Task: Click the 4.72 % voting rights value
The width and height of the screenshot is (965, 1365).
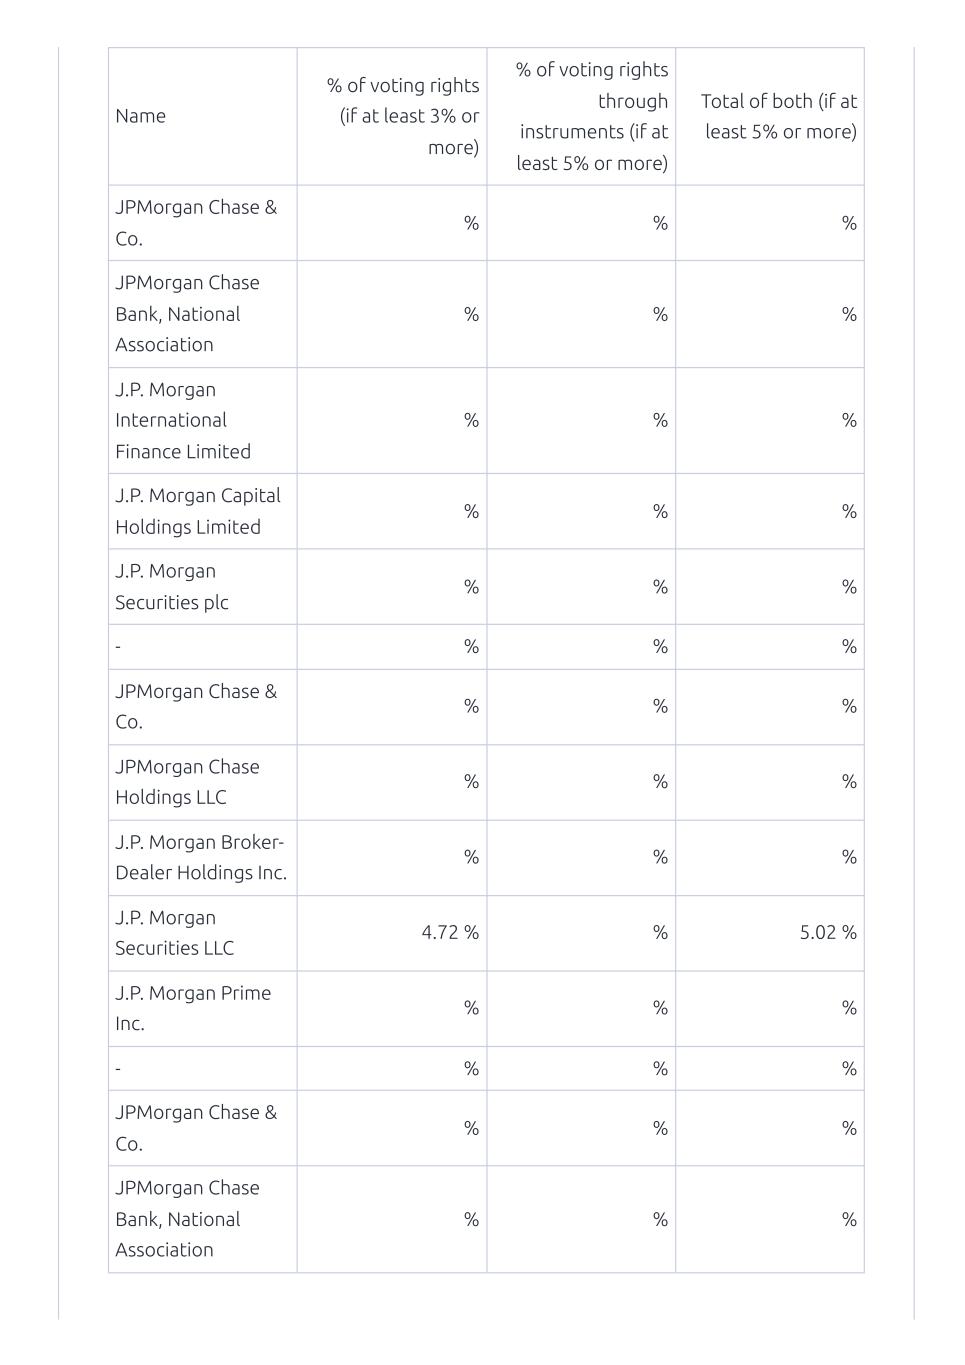Action: click(450, 933)
